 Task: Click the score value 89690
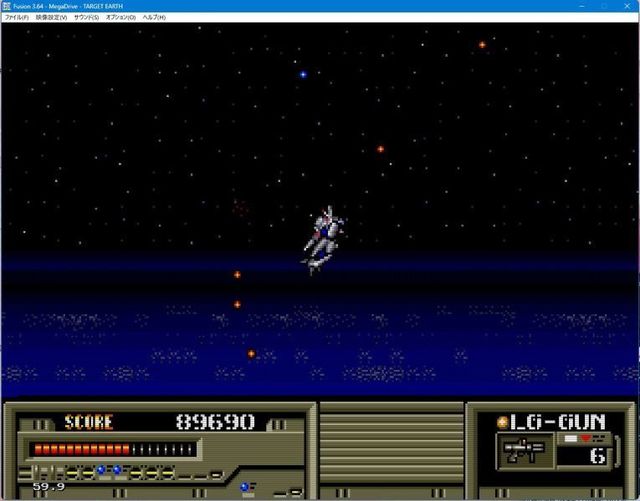pos(215,422)
